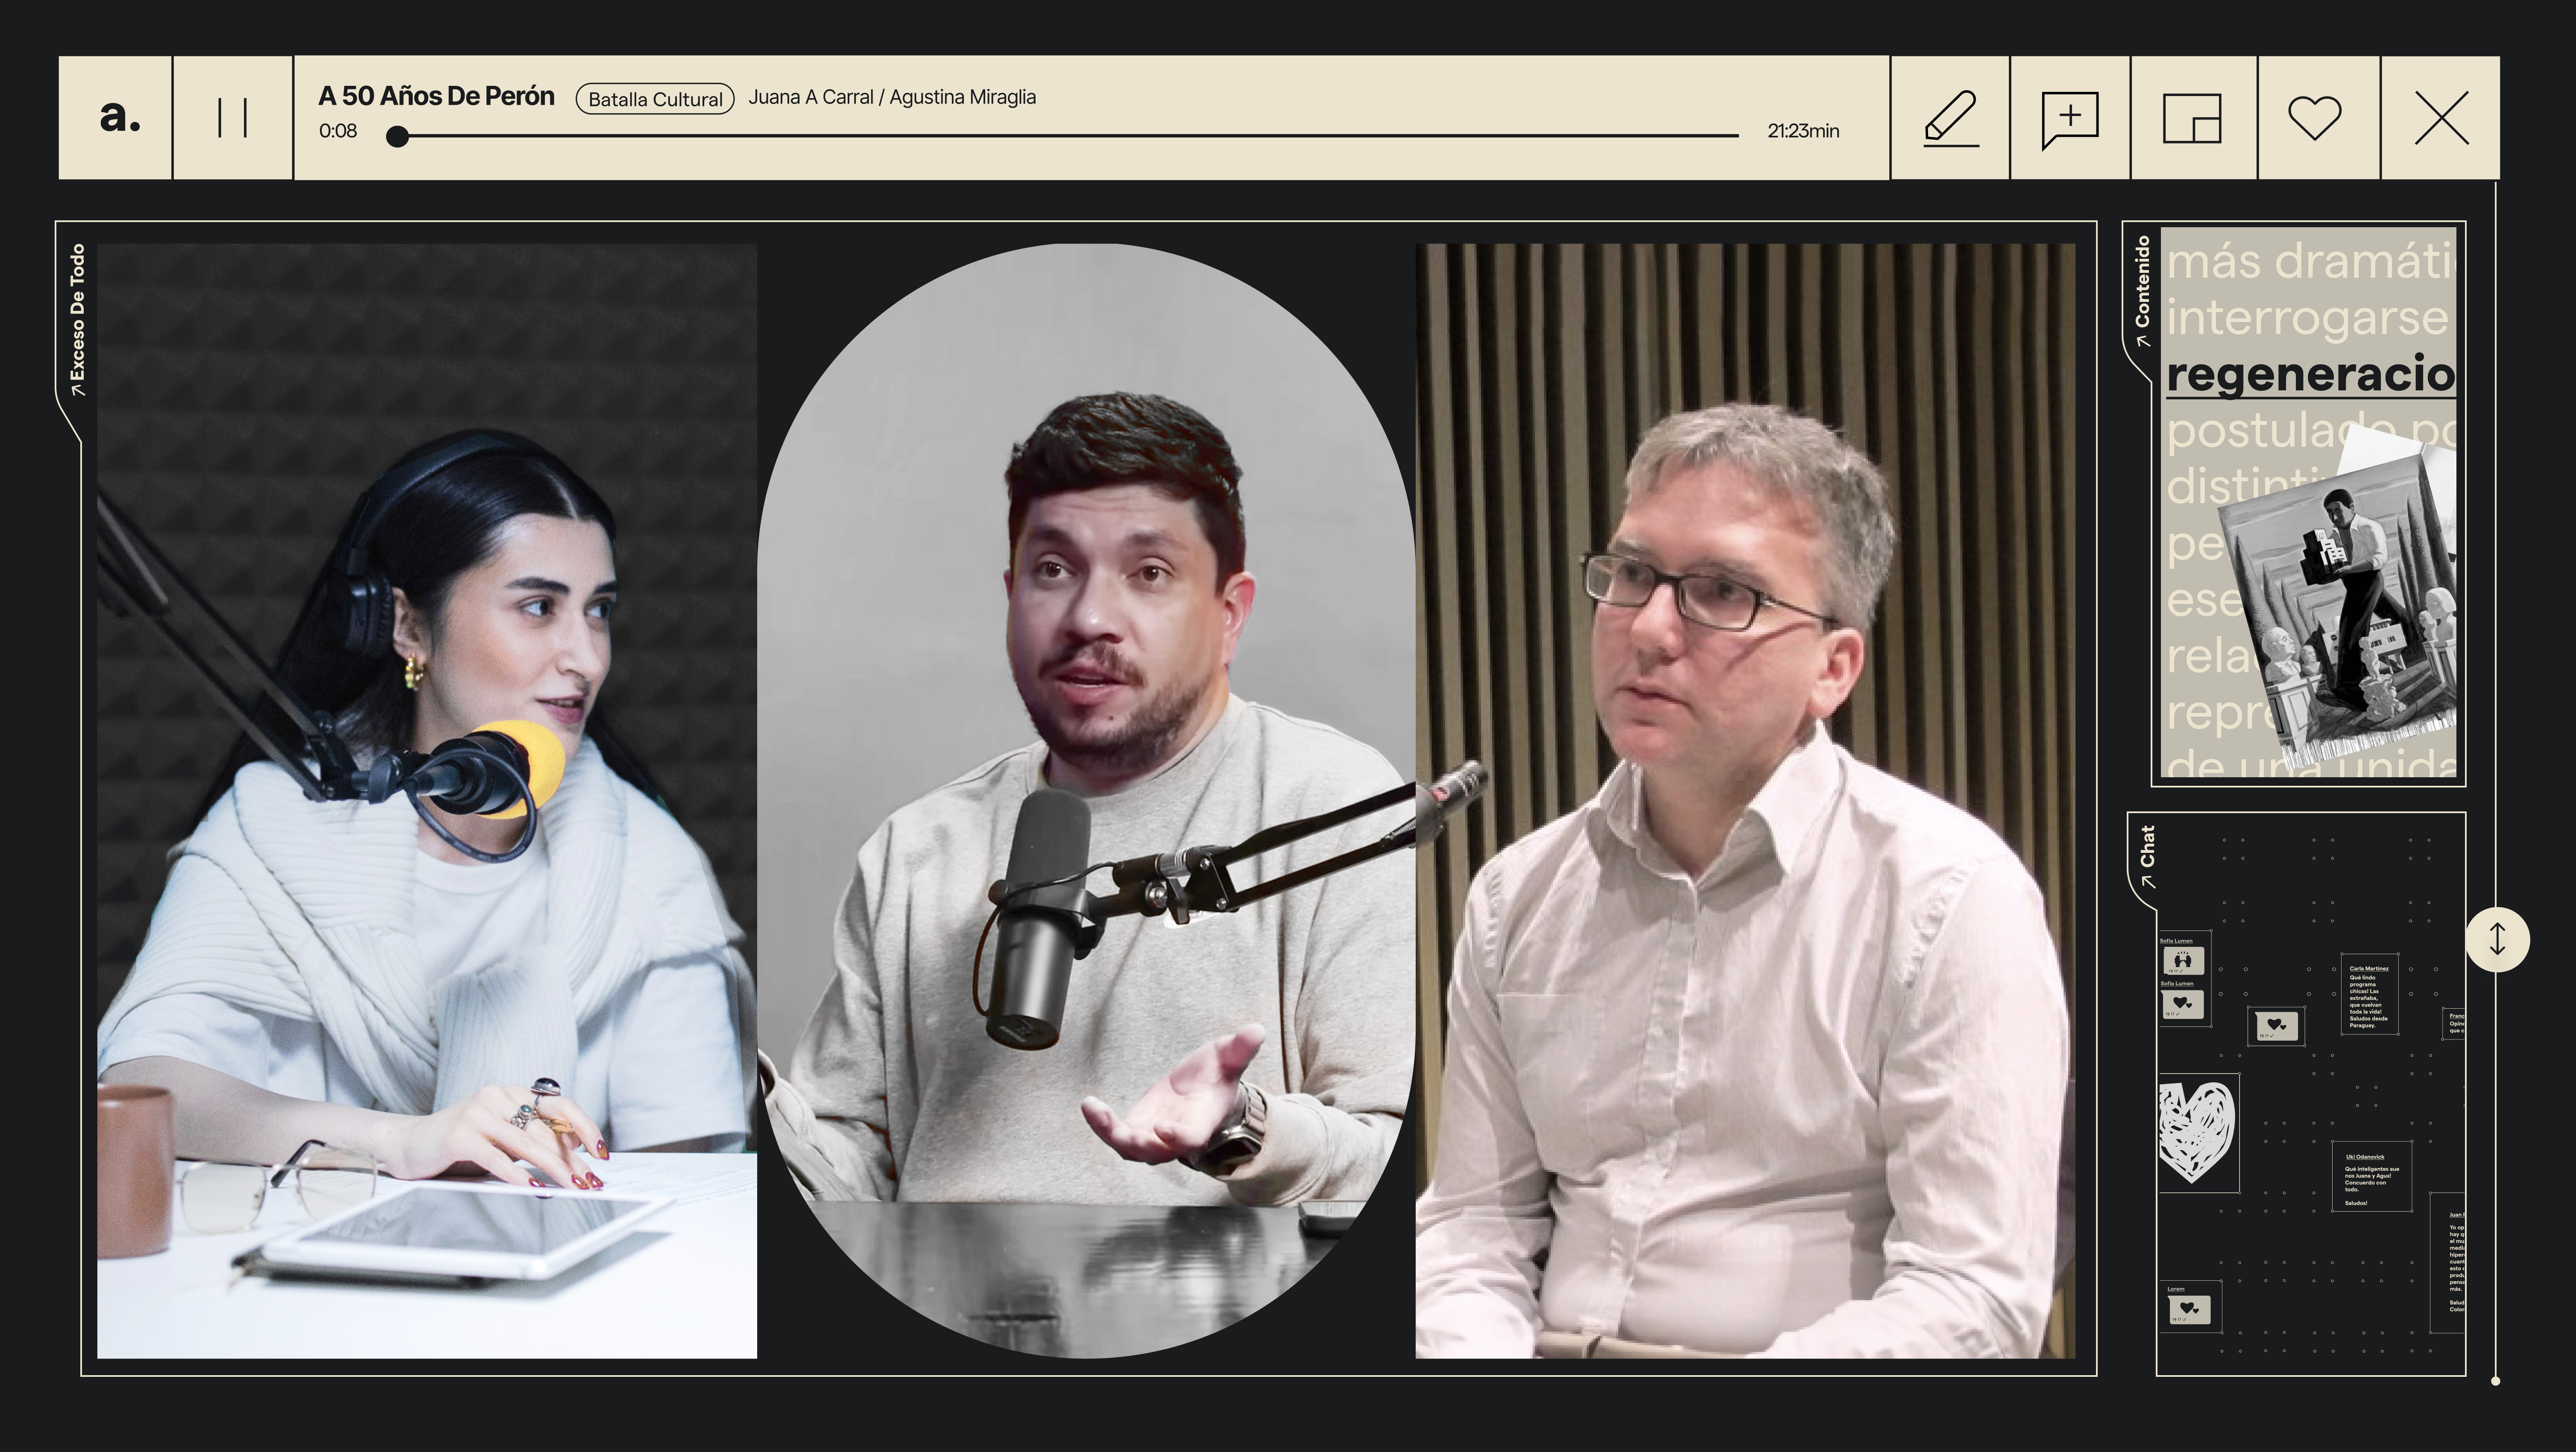
Task: Select the video of man with glasses
Action: tap(1745, 801)
